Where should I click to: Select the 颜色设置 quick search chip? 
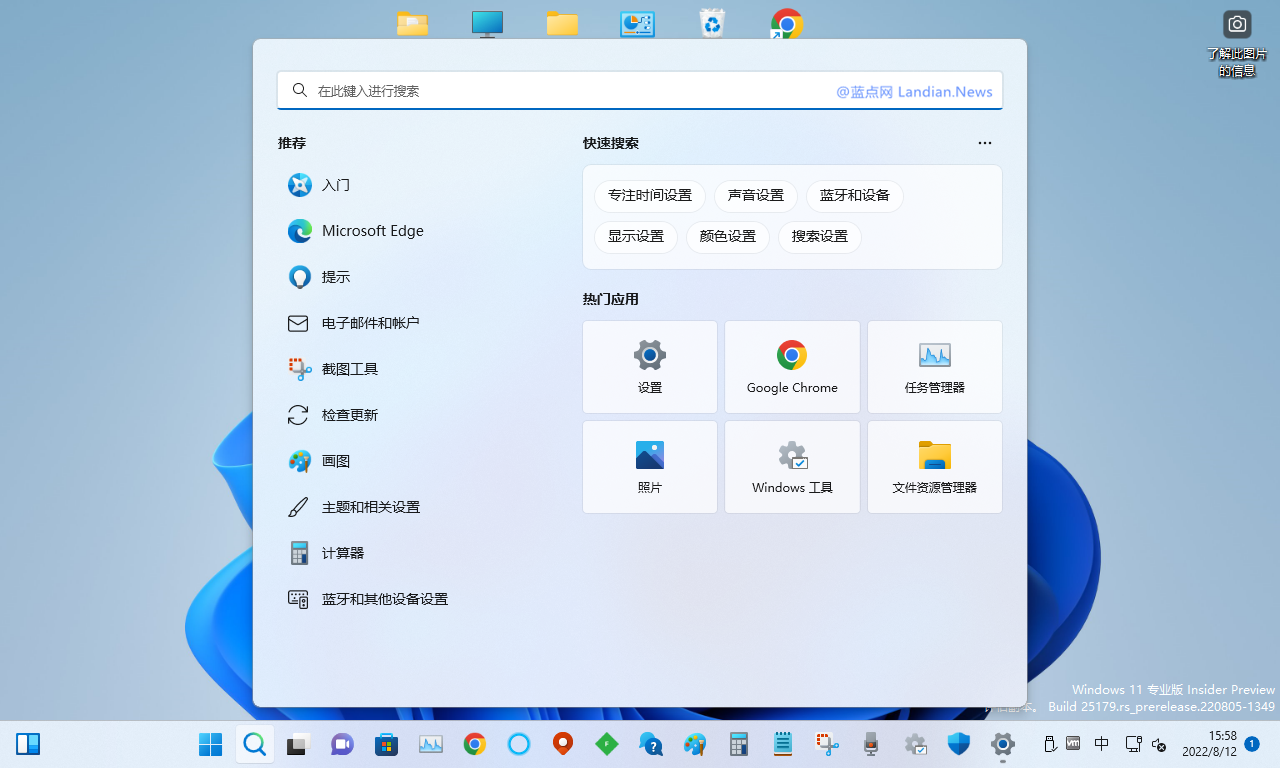[x=728, y=237]
